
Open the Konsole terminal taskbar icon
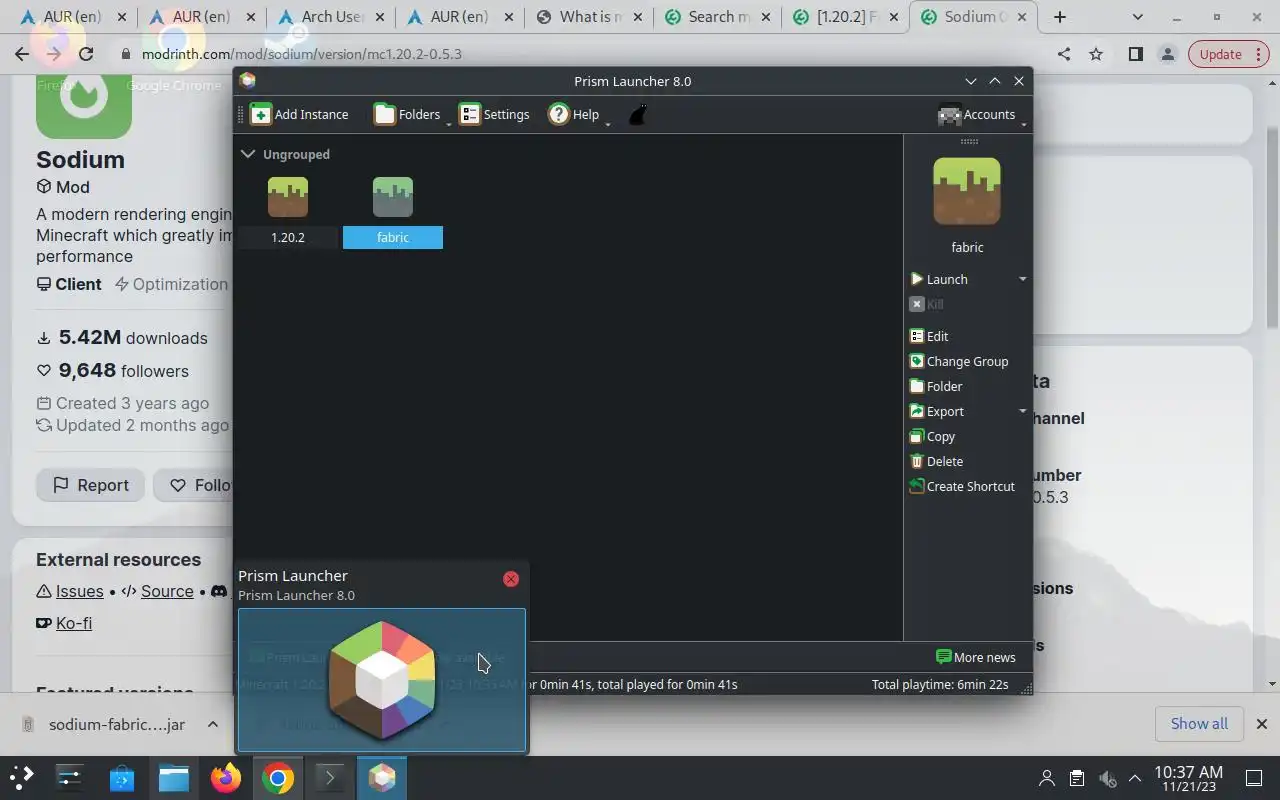coord(330,777)
